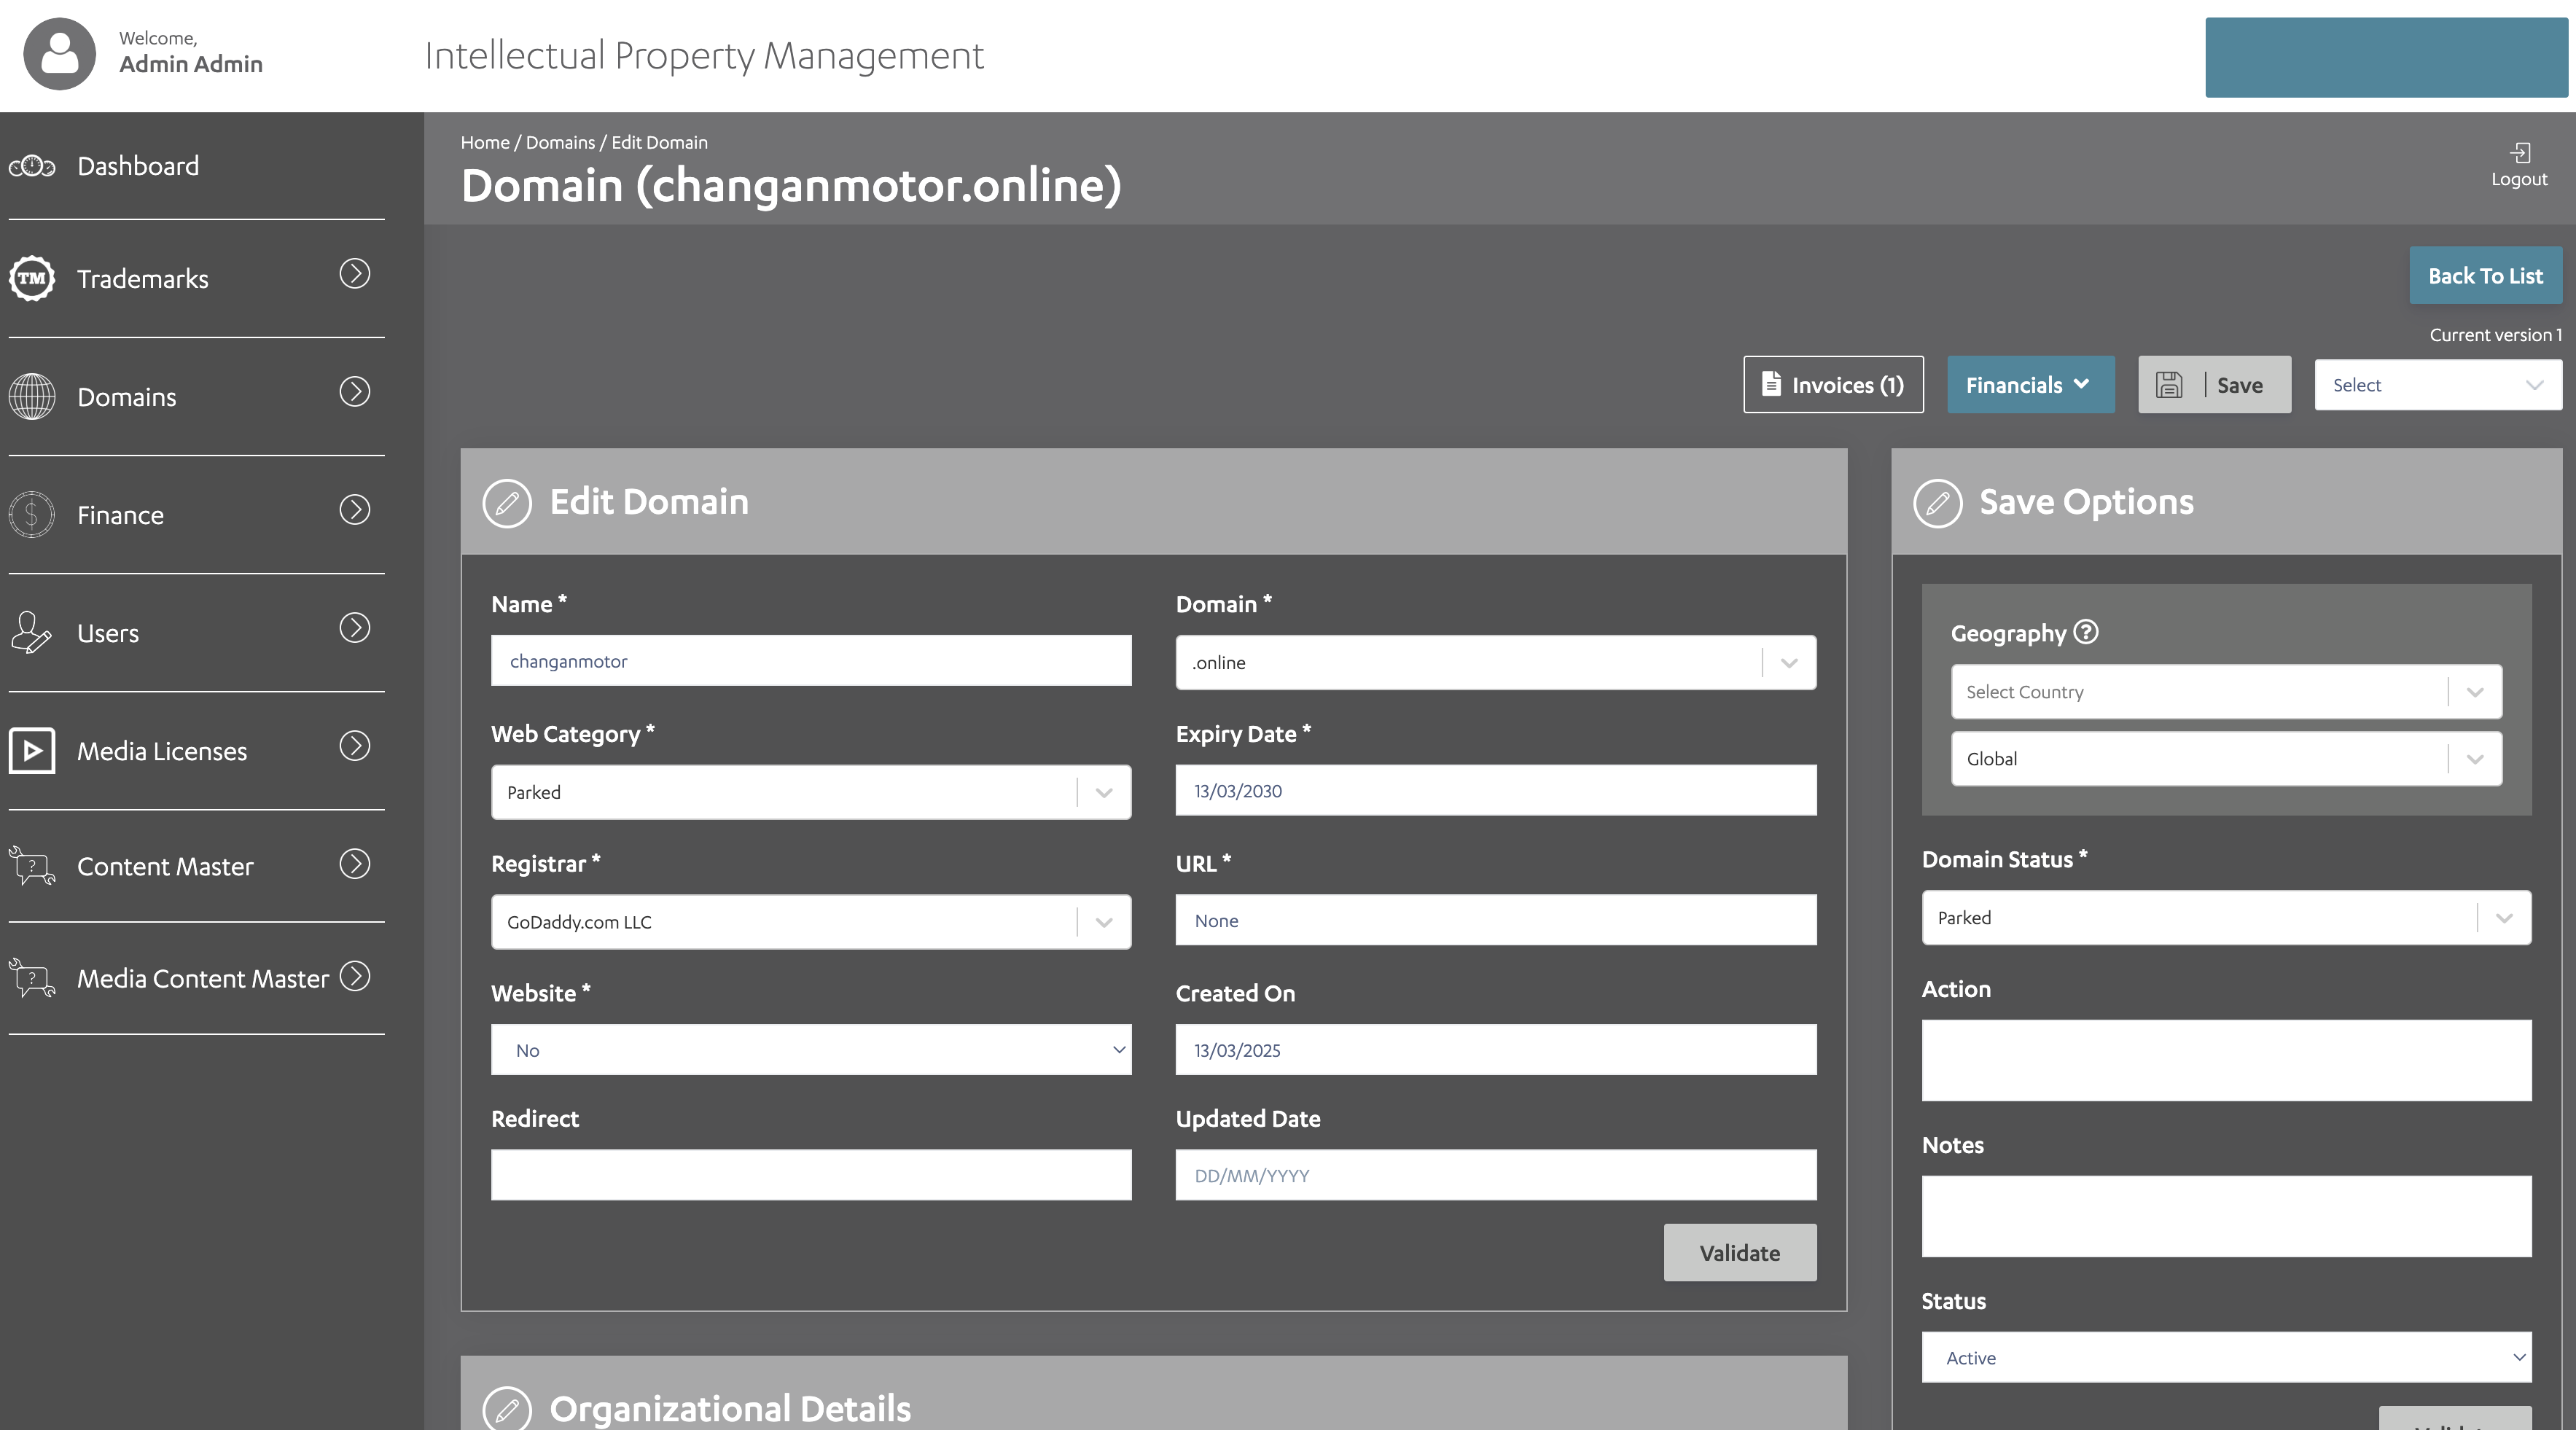
Task: Open the Website Yes/No select
Action: pos(810,1050)
